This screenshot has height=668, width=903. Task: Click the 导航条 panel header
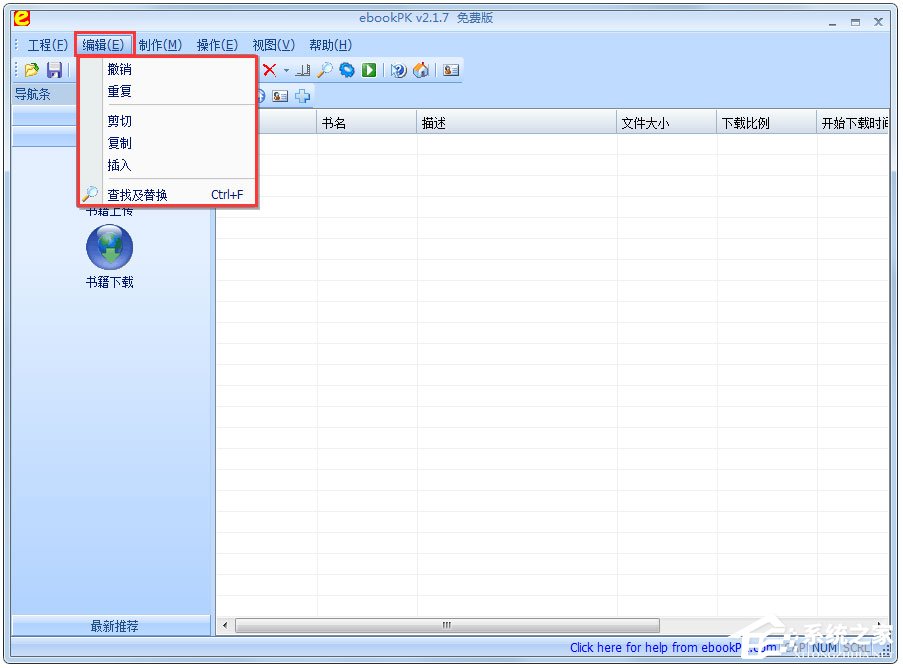45,94
